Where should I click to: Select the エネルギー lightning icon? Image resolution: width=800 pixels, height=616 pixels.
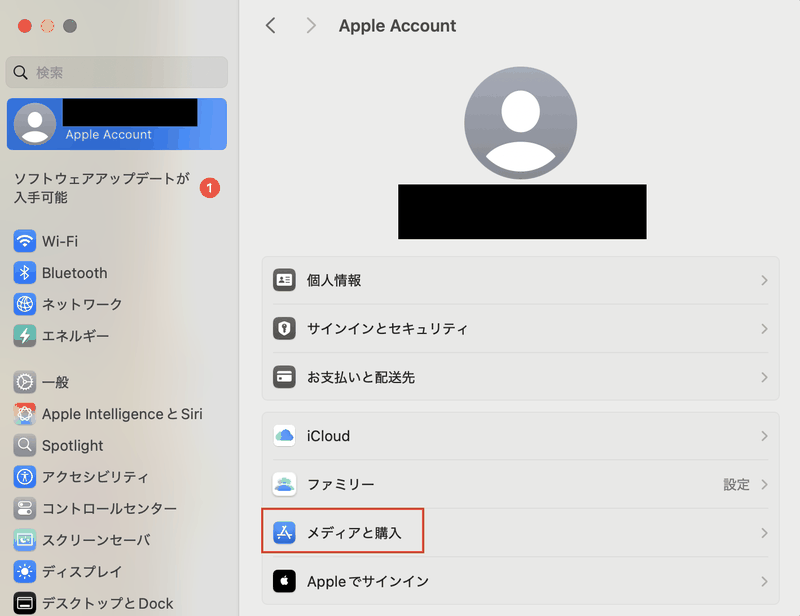[24, 336]
